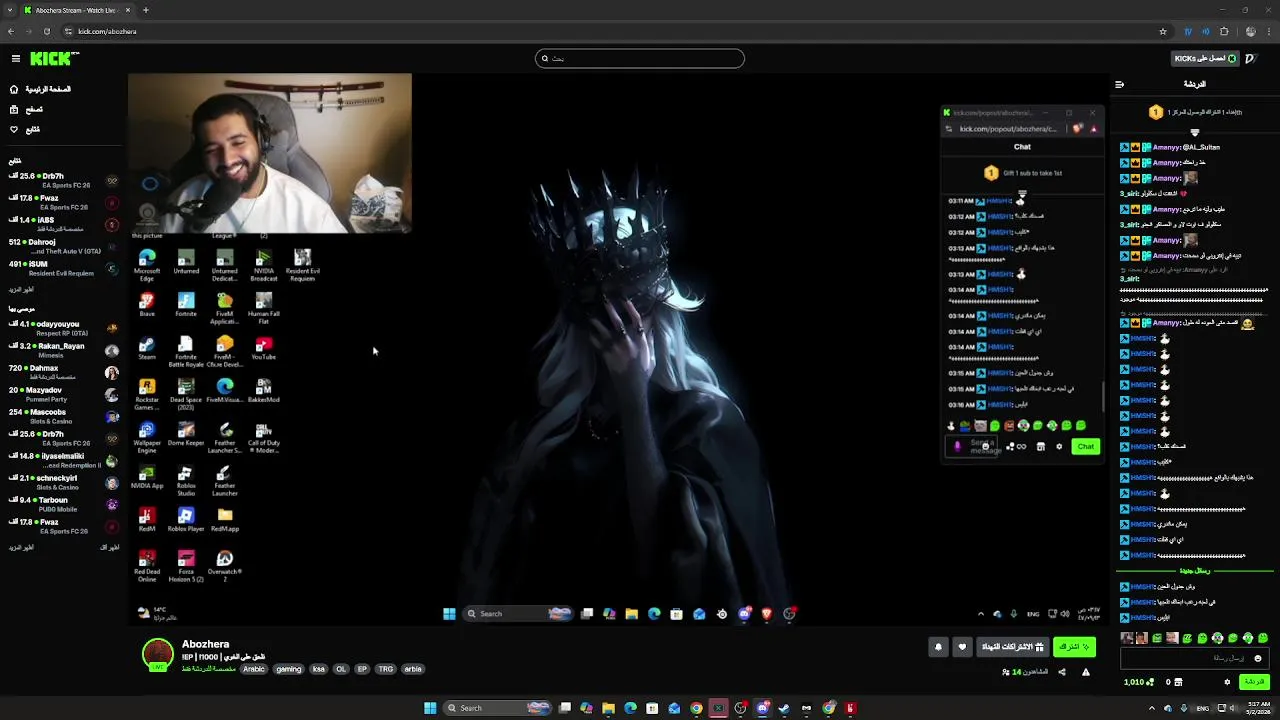Screen dimensions: 1280x720
Task: Click the share stream icon
Action: [1062, 672]
